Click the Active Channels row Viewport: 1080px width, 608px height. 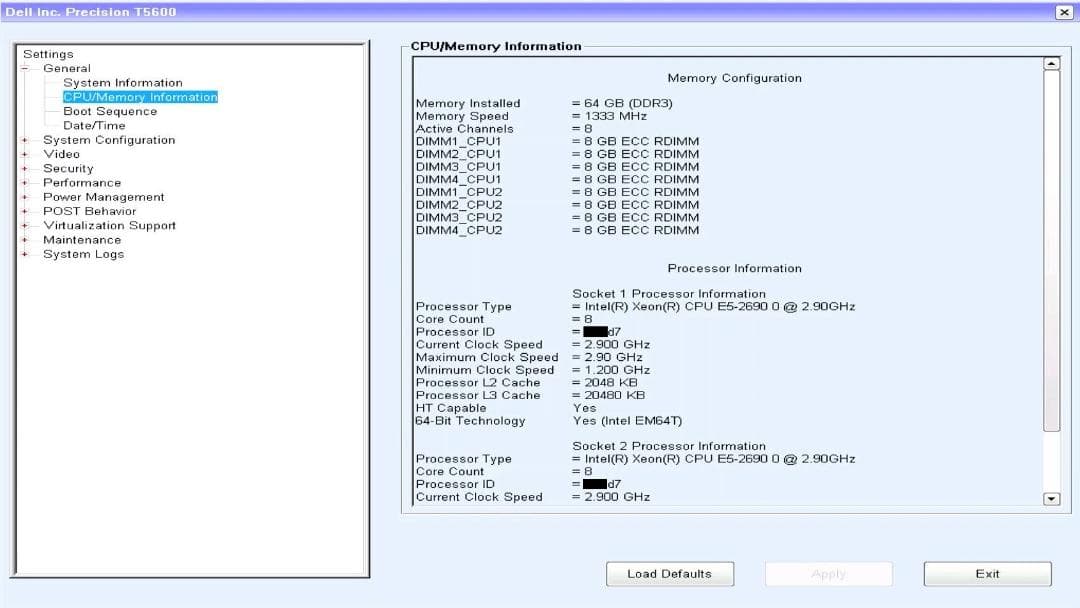point(504,129)
